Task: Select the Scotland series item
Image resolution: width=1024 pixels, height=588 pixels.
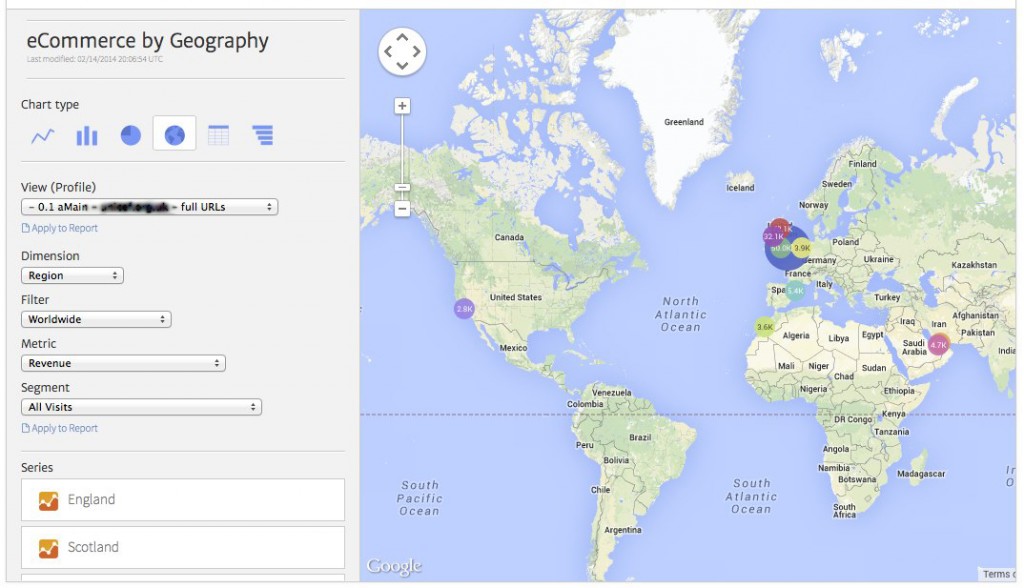Action: pos(182,547)
